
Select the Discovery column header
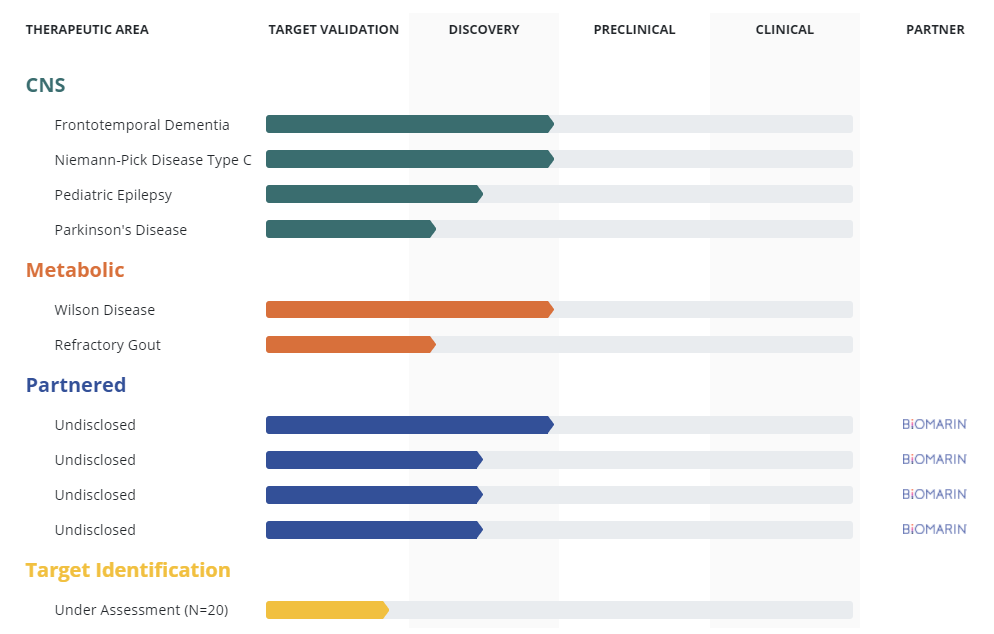[484, 30]
